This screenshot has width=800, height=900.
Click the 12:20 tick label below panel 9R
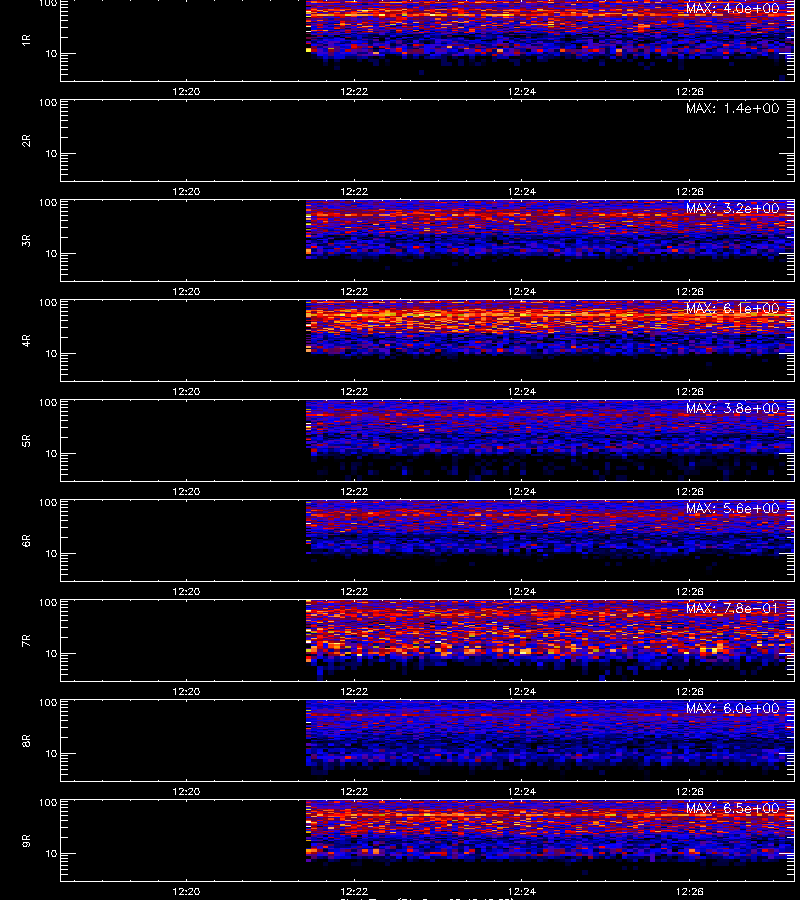[x=186, y=891]
